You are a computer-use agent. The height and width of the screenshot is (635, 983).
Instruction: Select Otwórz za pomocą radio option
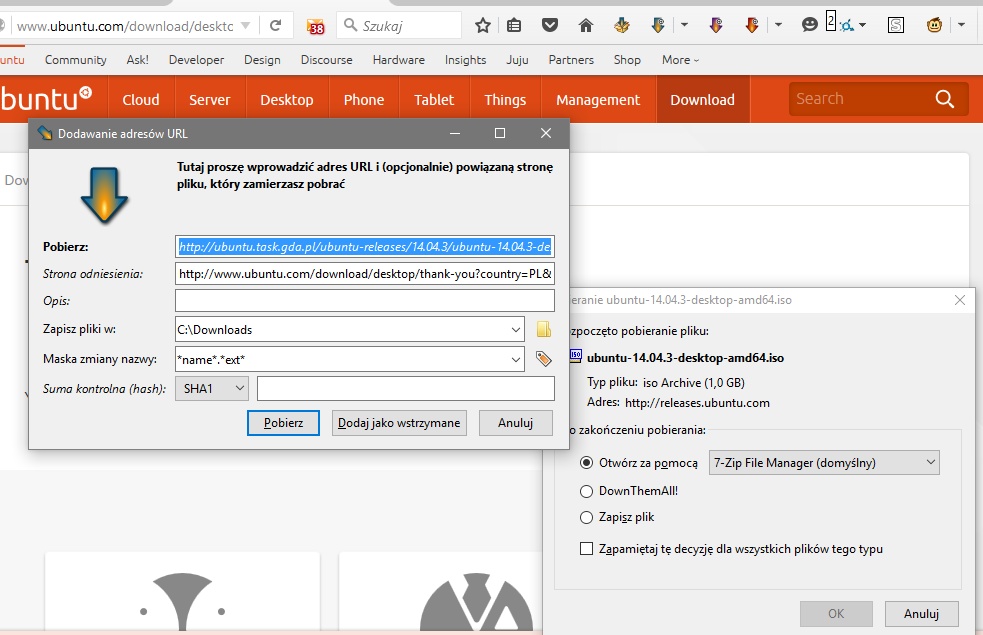pos(586,463)
